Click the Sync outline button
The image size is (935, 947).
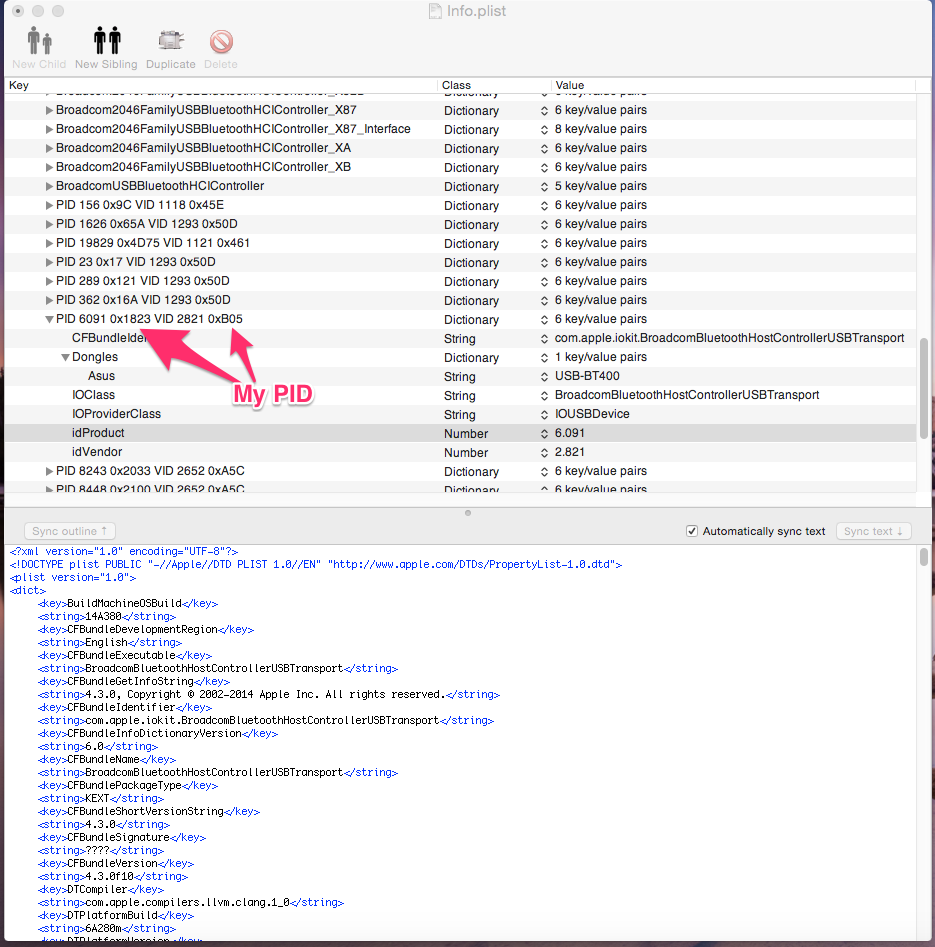click(x=70, y=531)
